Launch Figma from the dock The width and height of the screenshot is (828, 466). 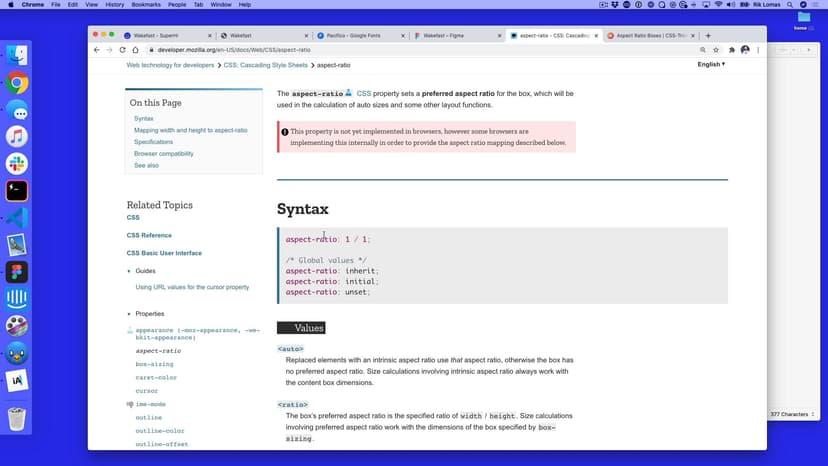click(17, 271)
